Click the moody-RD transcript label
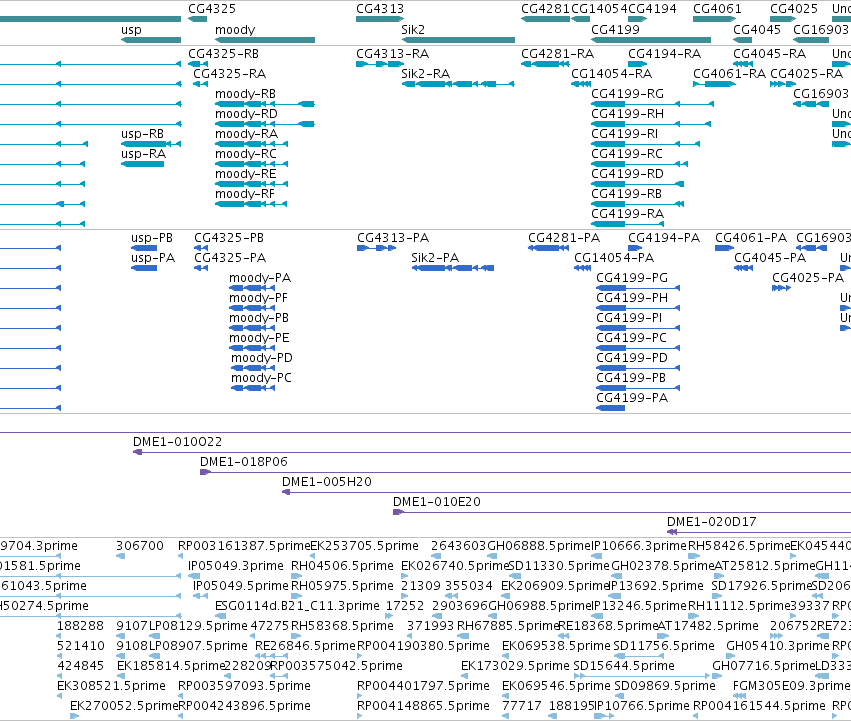The height and width of the screenshot is (721, 851). 246,114
